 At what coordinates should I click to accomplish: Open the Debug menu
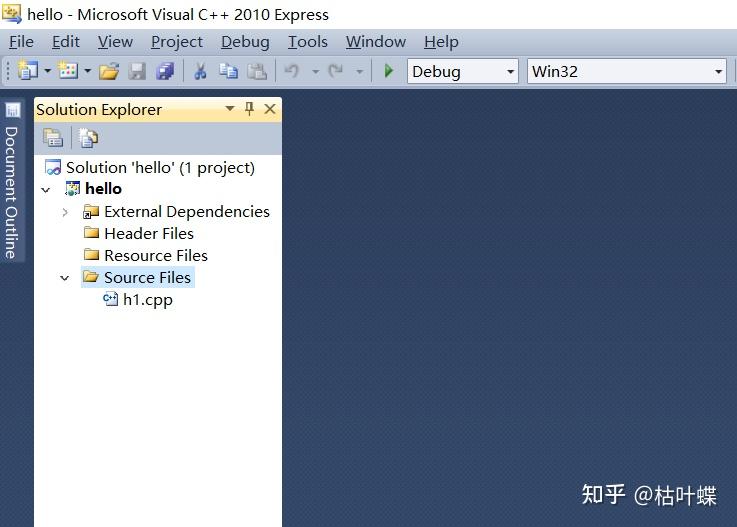tap(245, 42)
